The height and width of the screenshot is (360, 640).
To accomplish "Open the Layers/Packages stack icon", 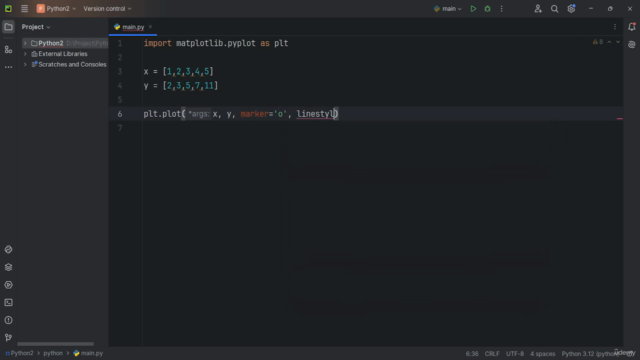I will point(8,267).
